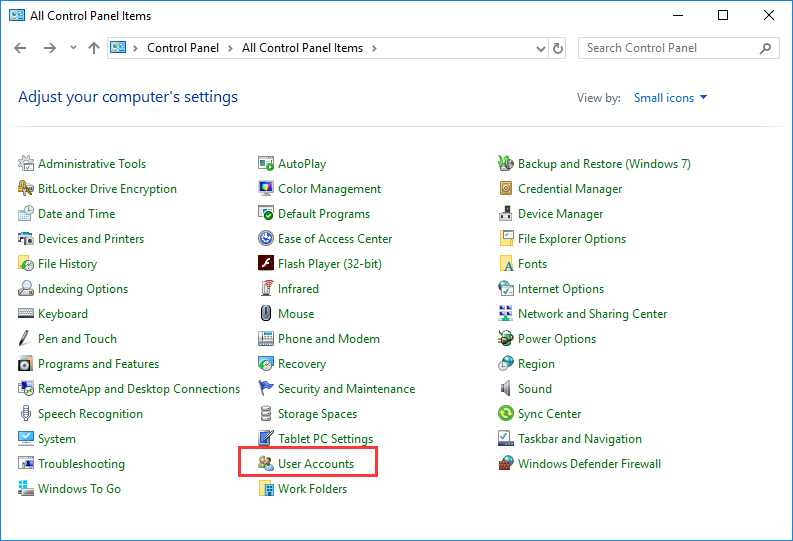Open the address bar history dropdown
Screen dimensions: 793x541
point(541,48)
